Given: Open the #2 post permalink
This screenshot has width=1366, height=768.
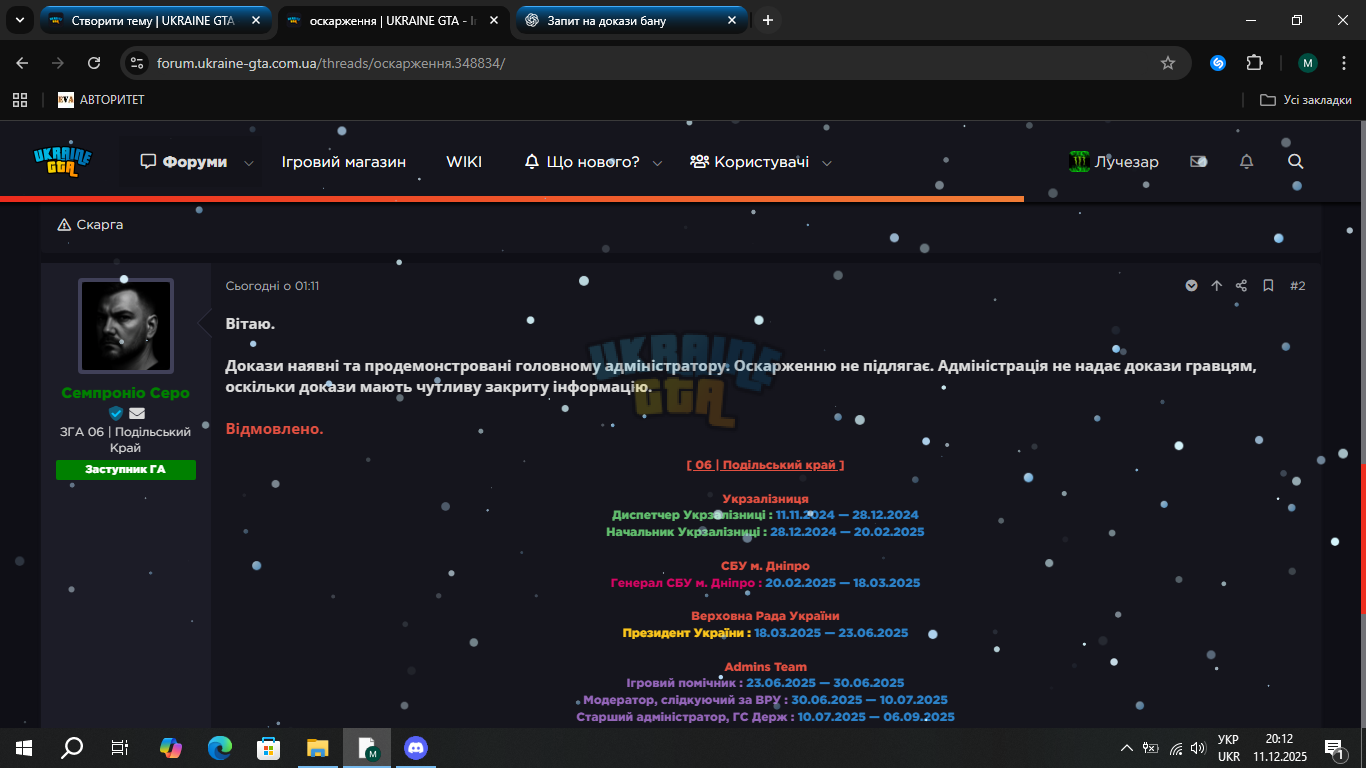Looking at the screenshot, I should point(1298,286).
